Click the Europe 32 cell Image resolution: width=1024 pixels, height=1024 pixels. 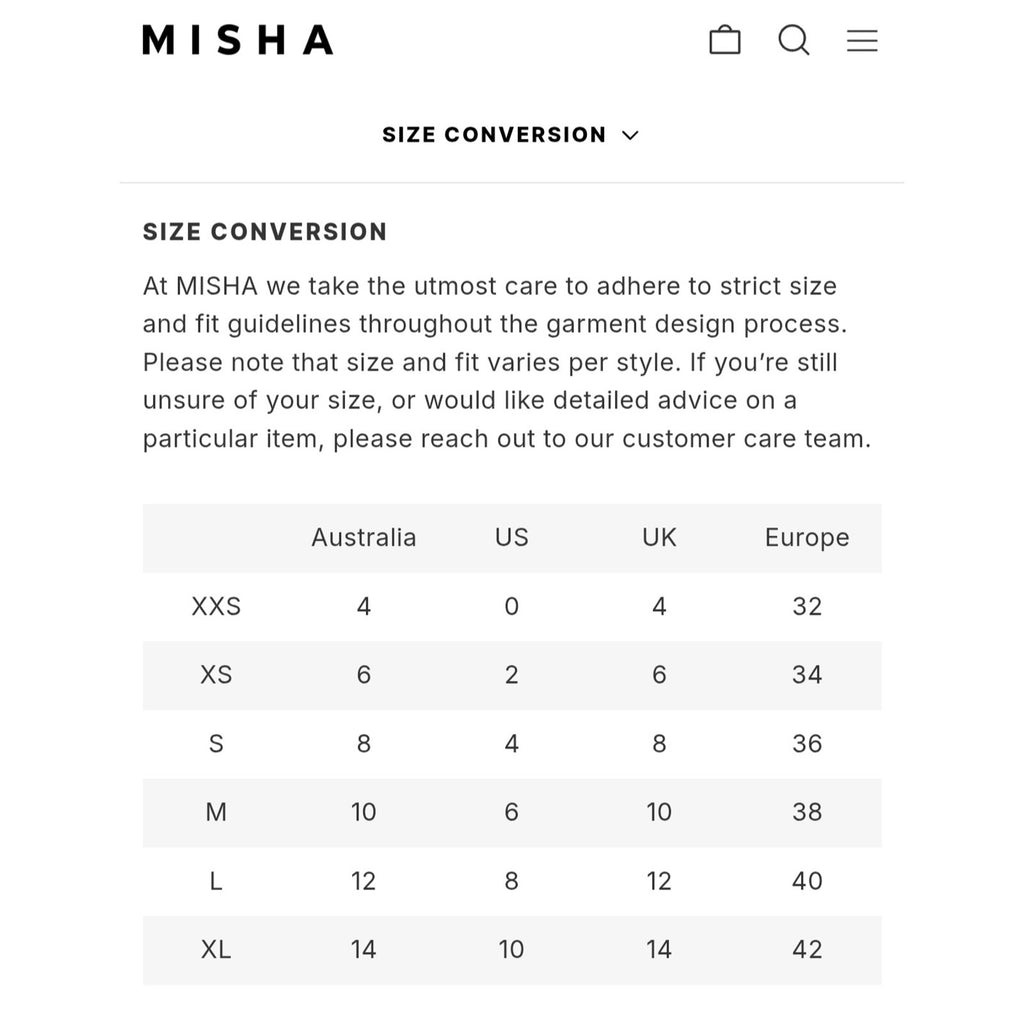click(x=807, y=607)
